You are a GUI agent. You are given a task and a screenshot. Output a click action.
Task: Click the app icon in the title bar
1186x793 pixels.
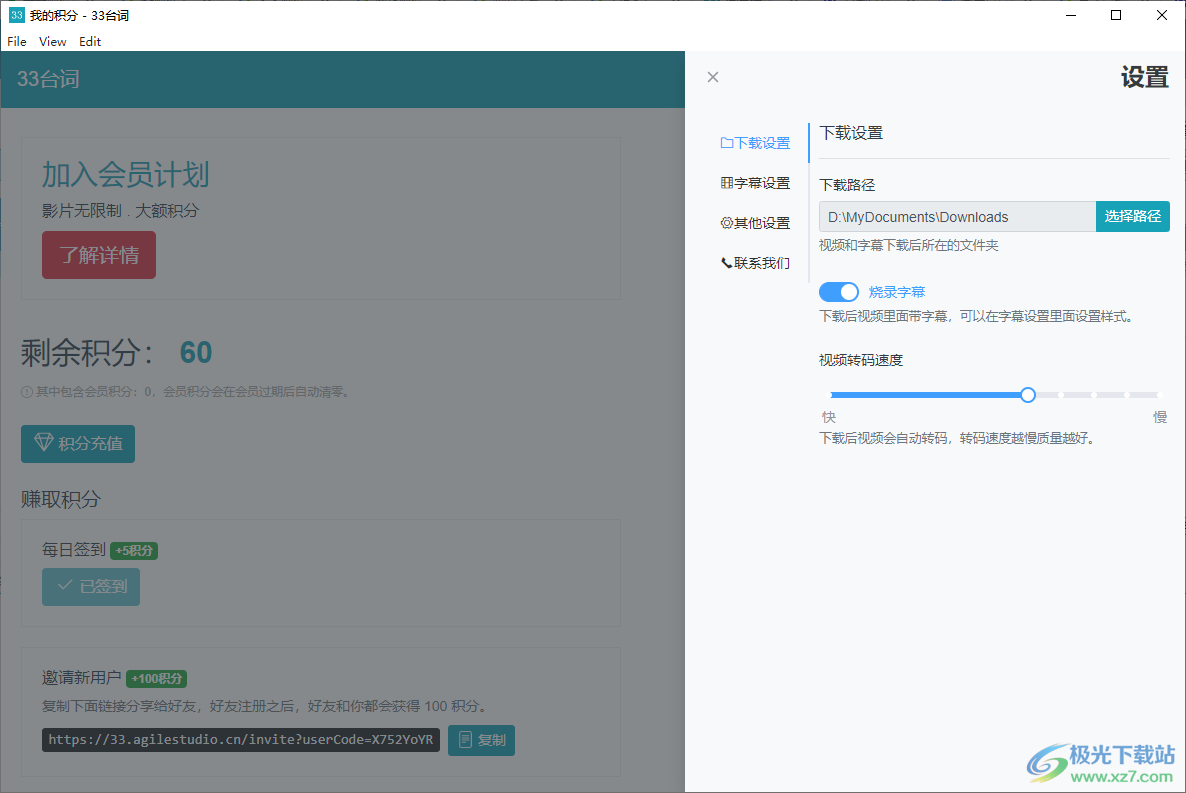pyautogui.click(x=17, y=15)
